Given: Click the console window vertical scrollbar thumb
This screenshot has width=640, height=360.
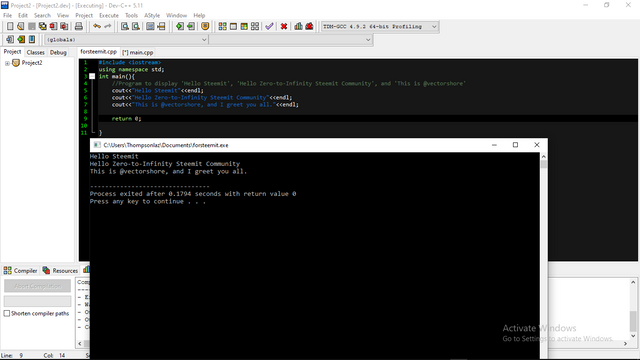Looking at the screenshot, I should (x=544, y=164).
